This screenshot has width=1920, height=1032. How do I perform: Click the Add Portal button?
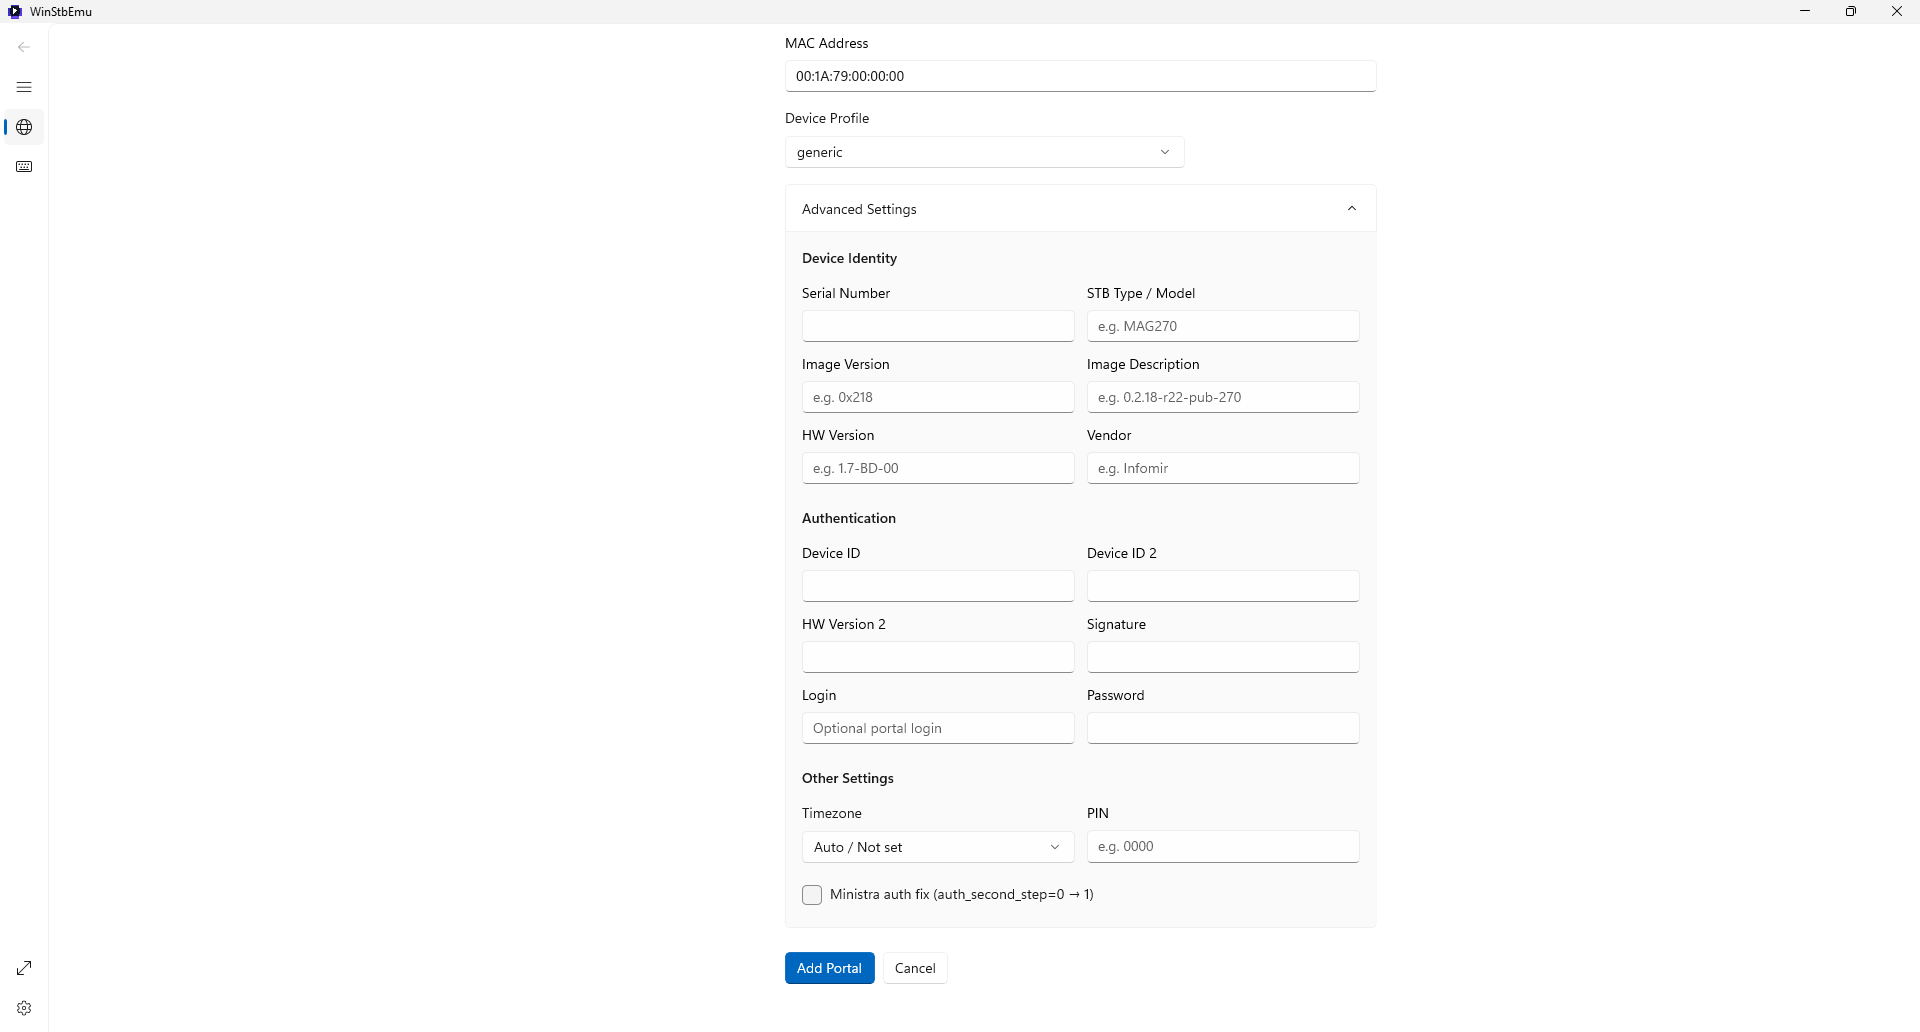coord(830,968)
